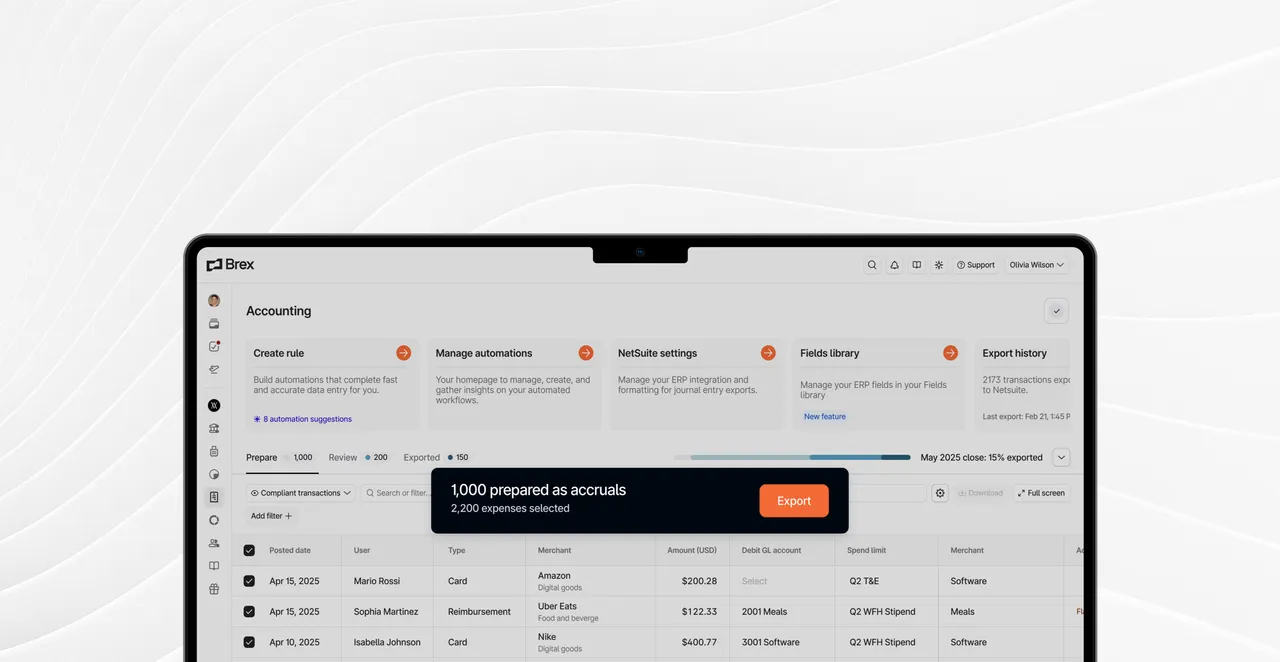Screen dimensions: 1280x662
Task: Open the Export history card
Action: coord(1023,384)
